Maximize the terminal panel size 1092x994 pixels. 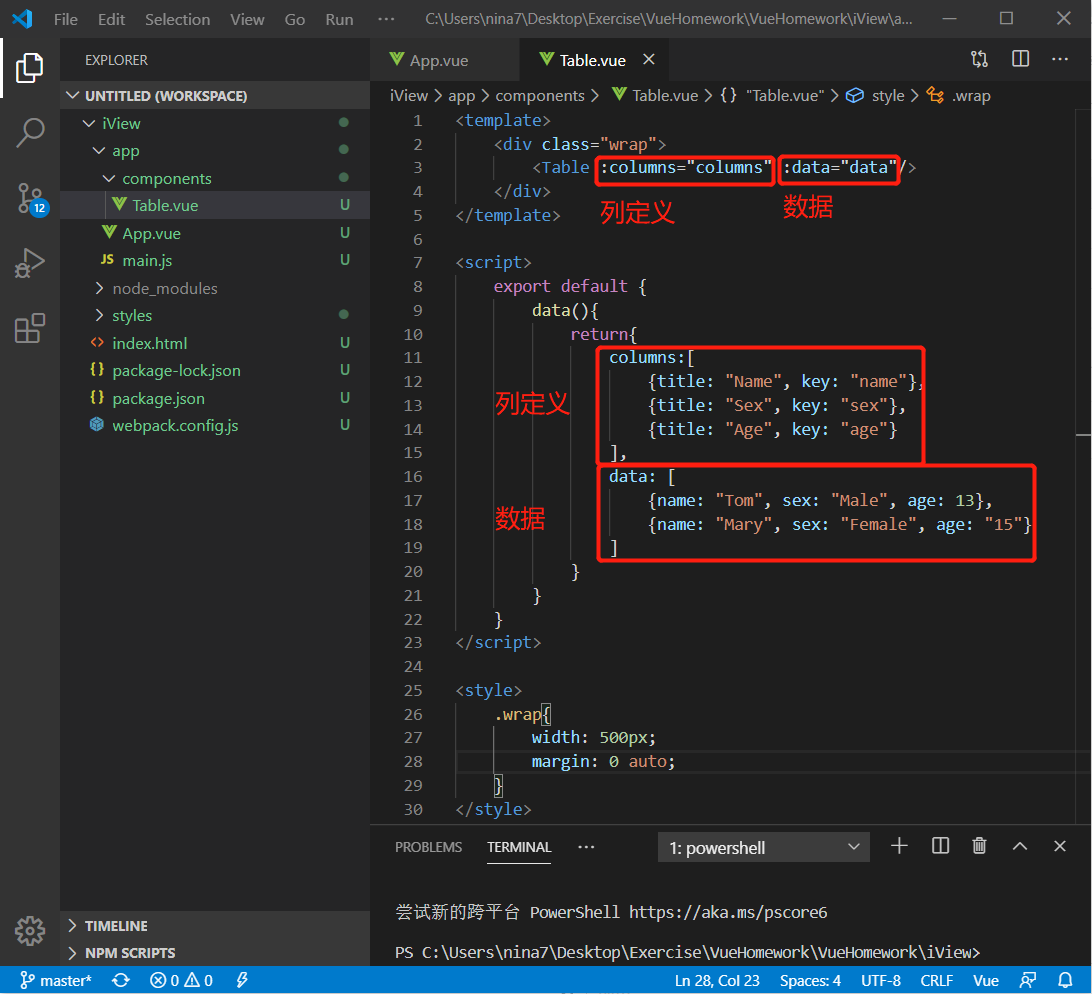point(1020,846)
